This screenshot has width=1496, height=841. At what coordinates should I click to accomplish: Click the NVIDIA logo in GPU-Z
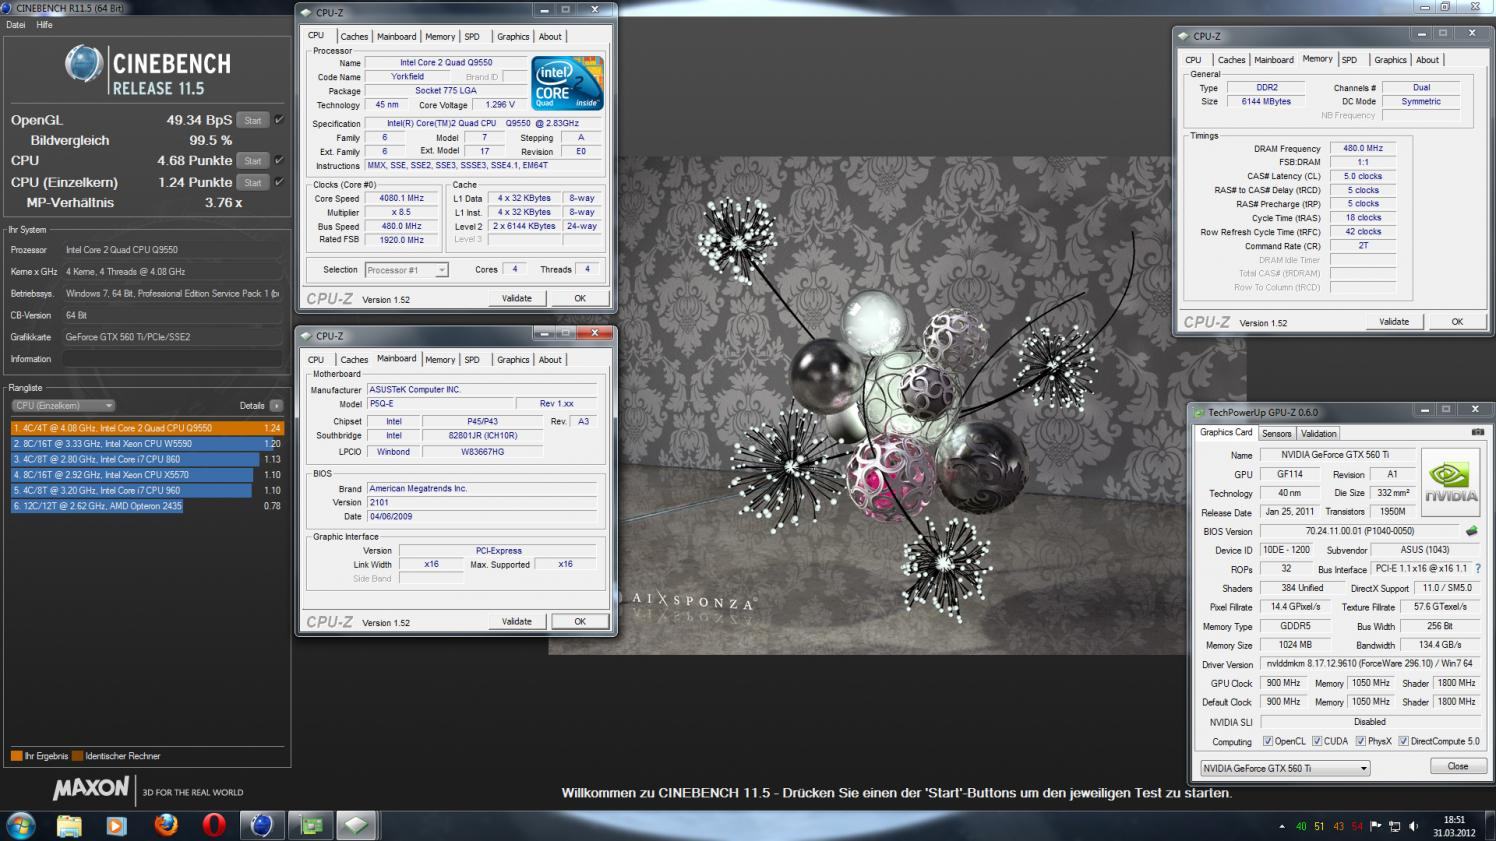pos(1451,481)
